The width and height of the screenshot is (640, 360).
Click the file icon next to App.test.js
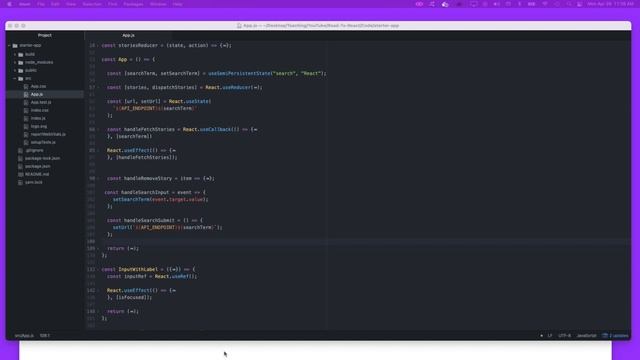click(26, 102)
